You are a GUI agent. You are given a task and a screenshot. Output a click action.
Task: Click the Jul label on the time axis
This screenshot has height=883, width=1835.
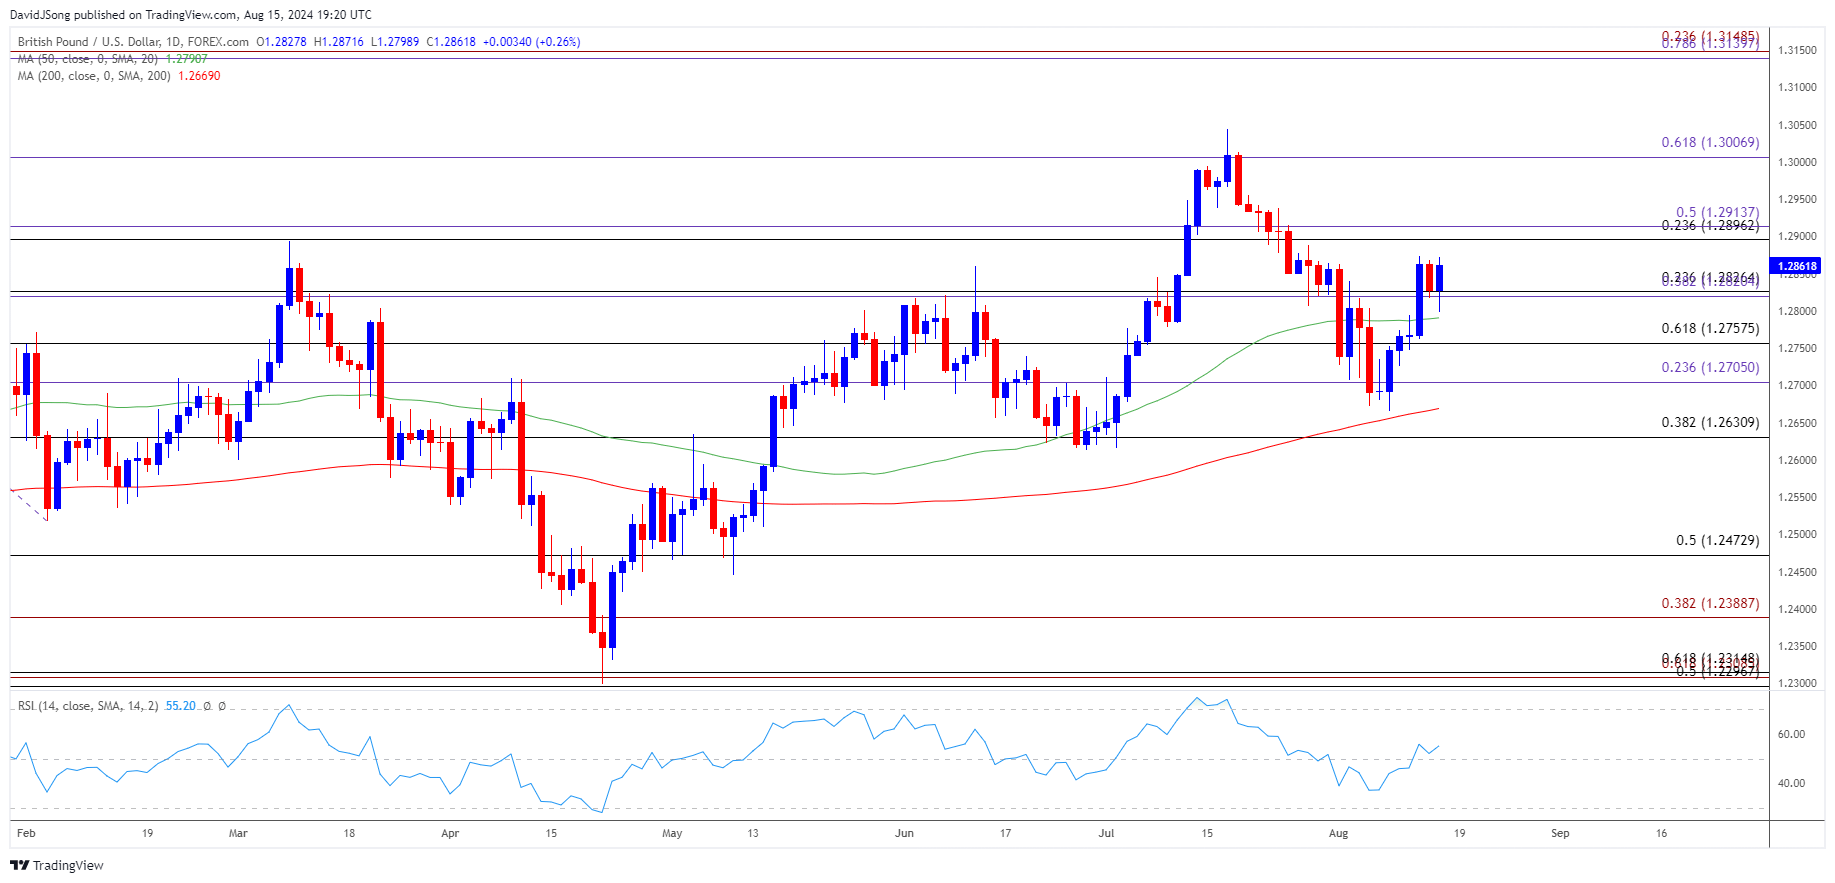(x=1106, y=833)
